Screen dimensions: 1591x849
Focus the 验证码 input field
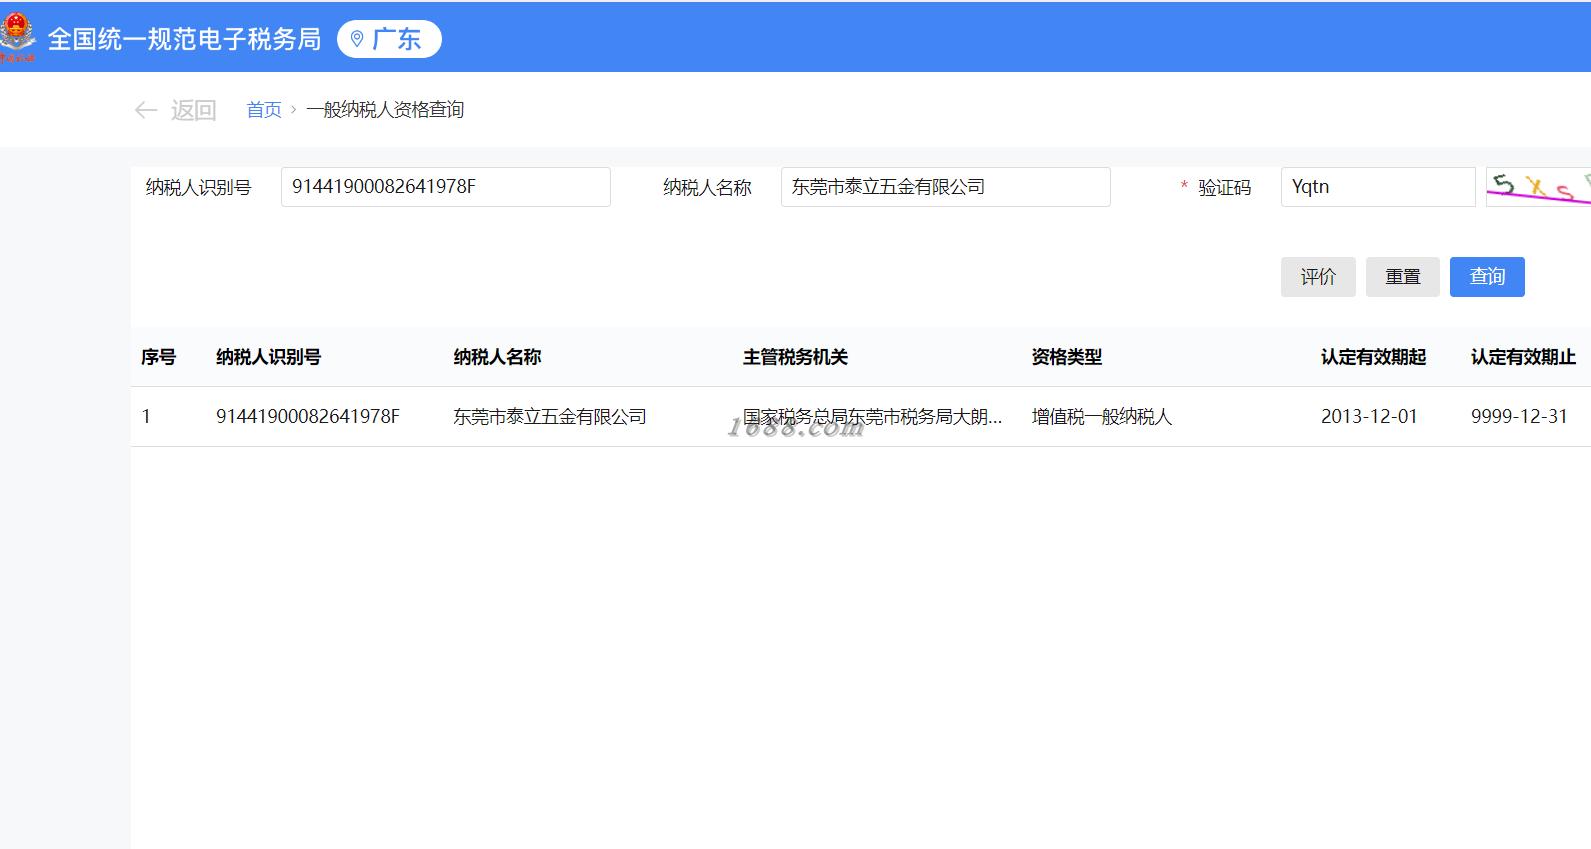click(1377, 187)
